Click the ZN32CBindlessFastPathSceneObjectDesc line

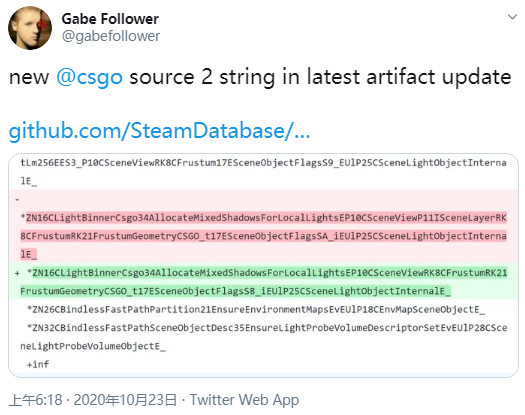click(x=264, y=337)
